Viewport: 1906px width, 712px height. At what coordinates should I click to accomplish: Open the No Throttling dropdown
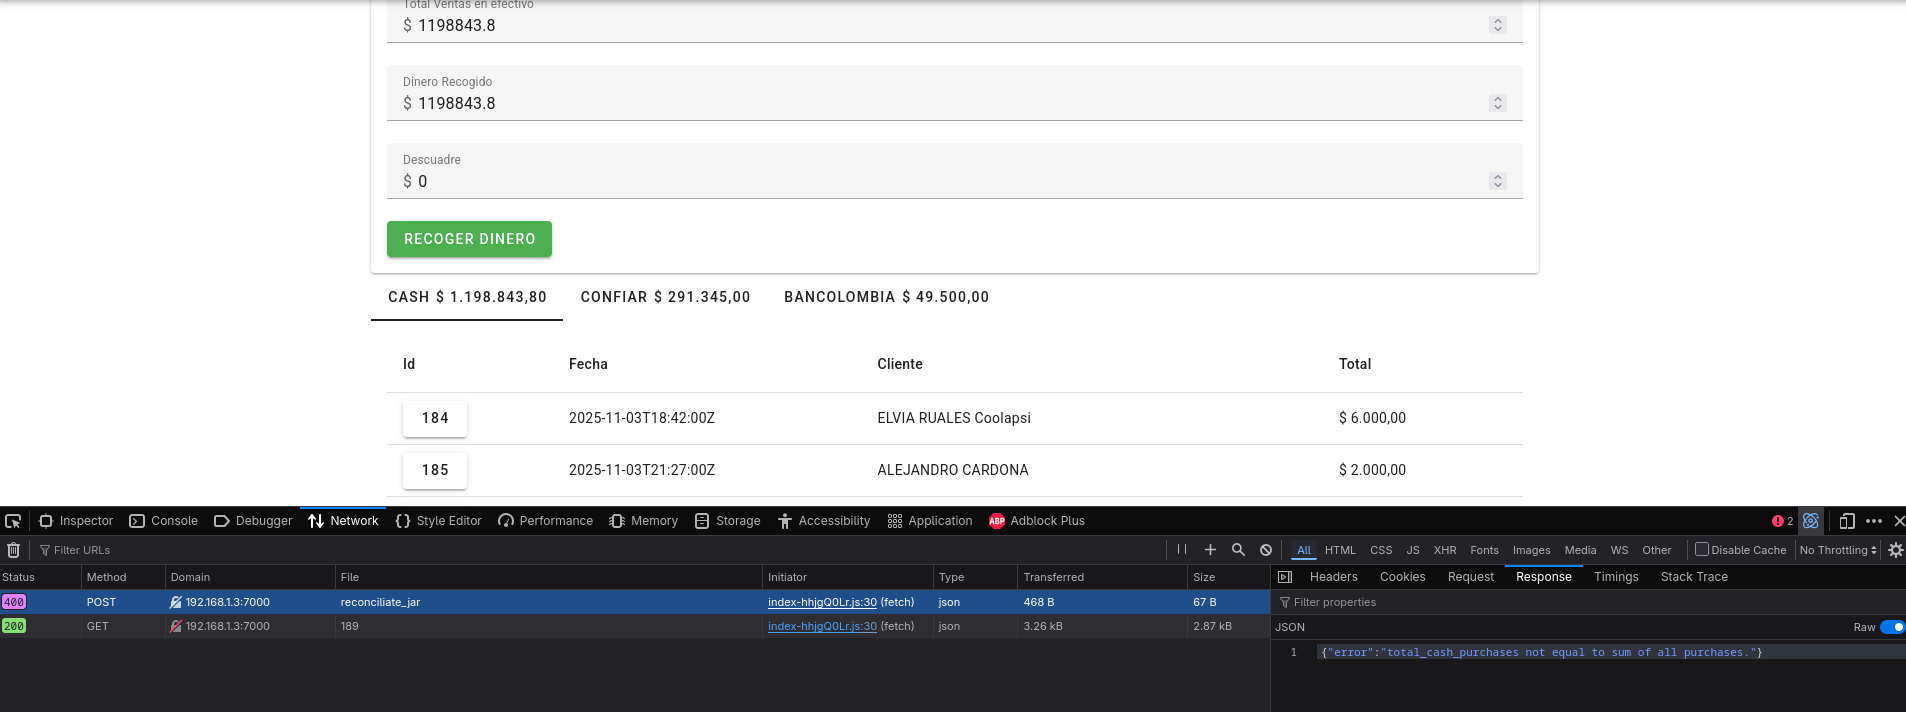click(1838, 550)
